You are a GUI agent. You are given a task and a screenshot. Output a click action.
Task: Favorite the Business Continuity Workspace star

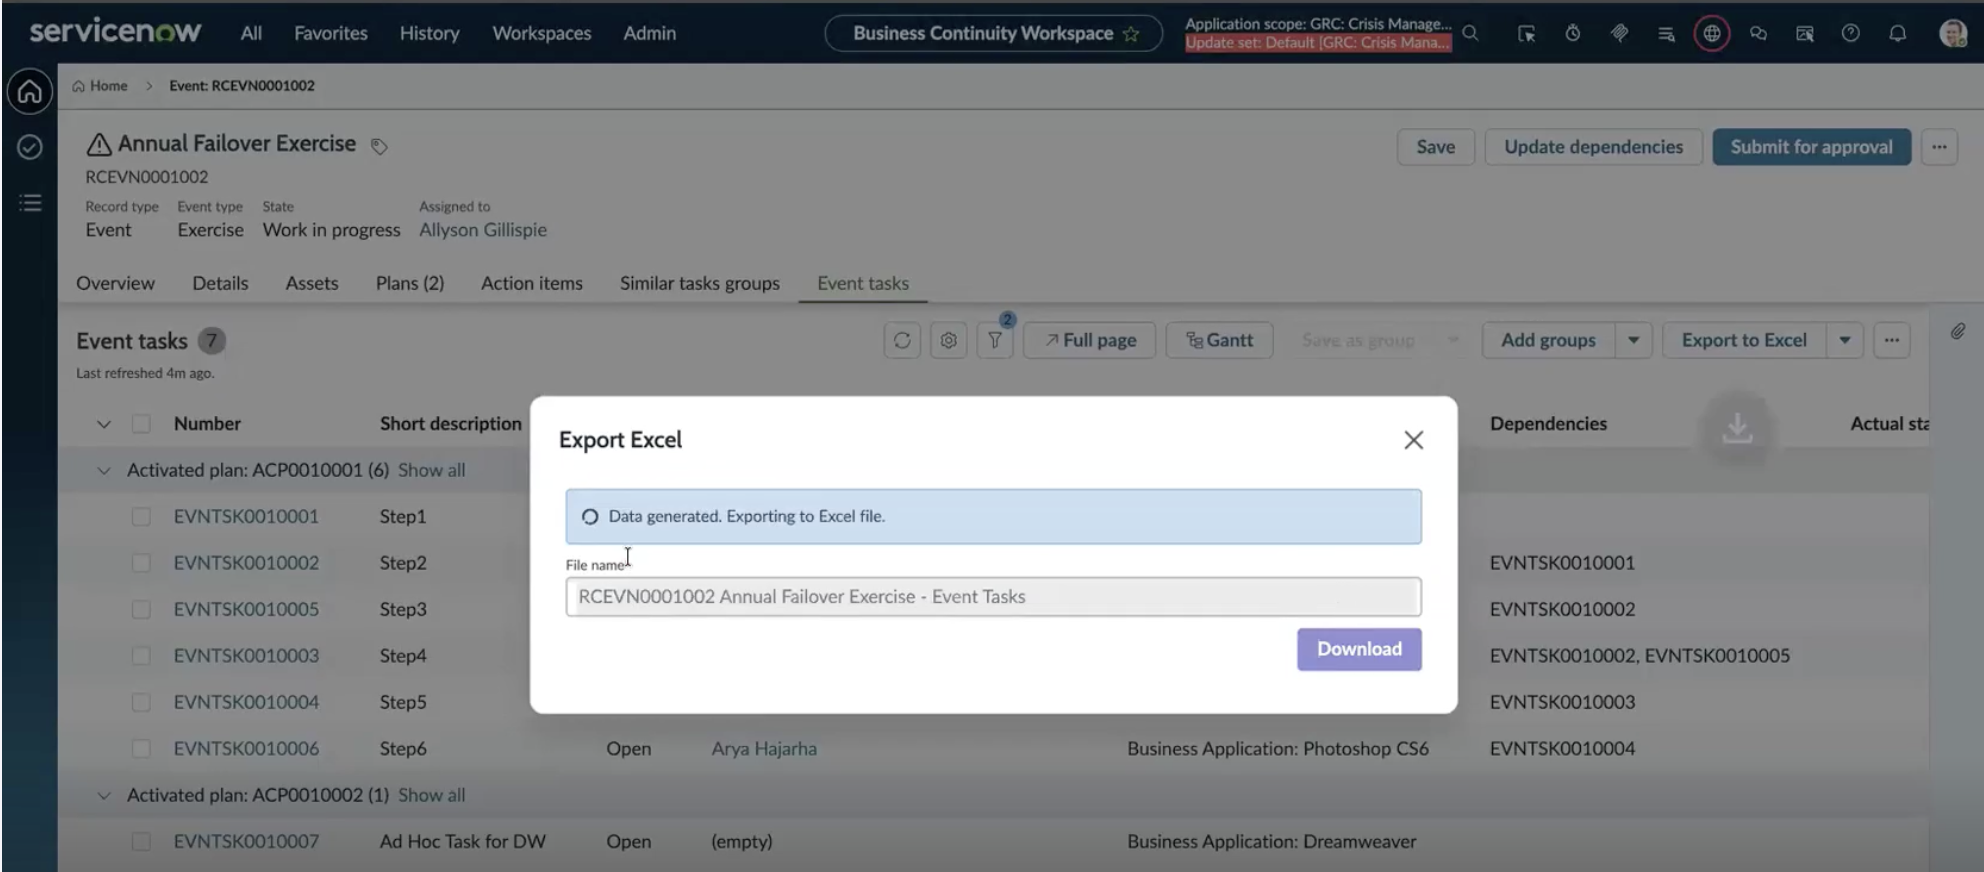click(x=1131, y=34)
